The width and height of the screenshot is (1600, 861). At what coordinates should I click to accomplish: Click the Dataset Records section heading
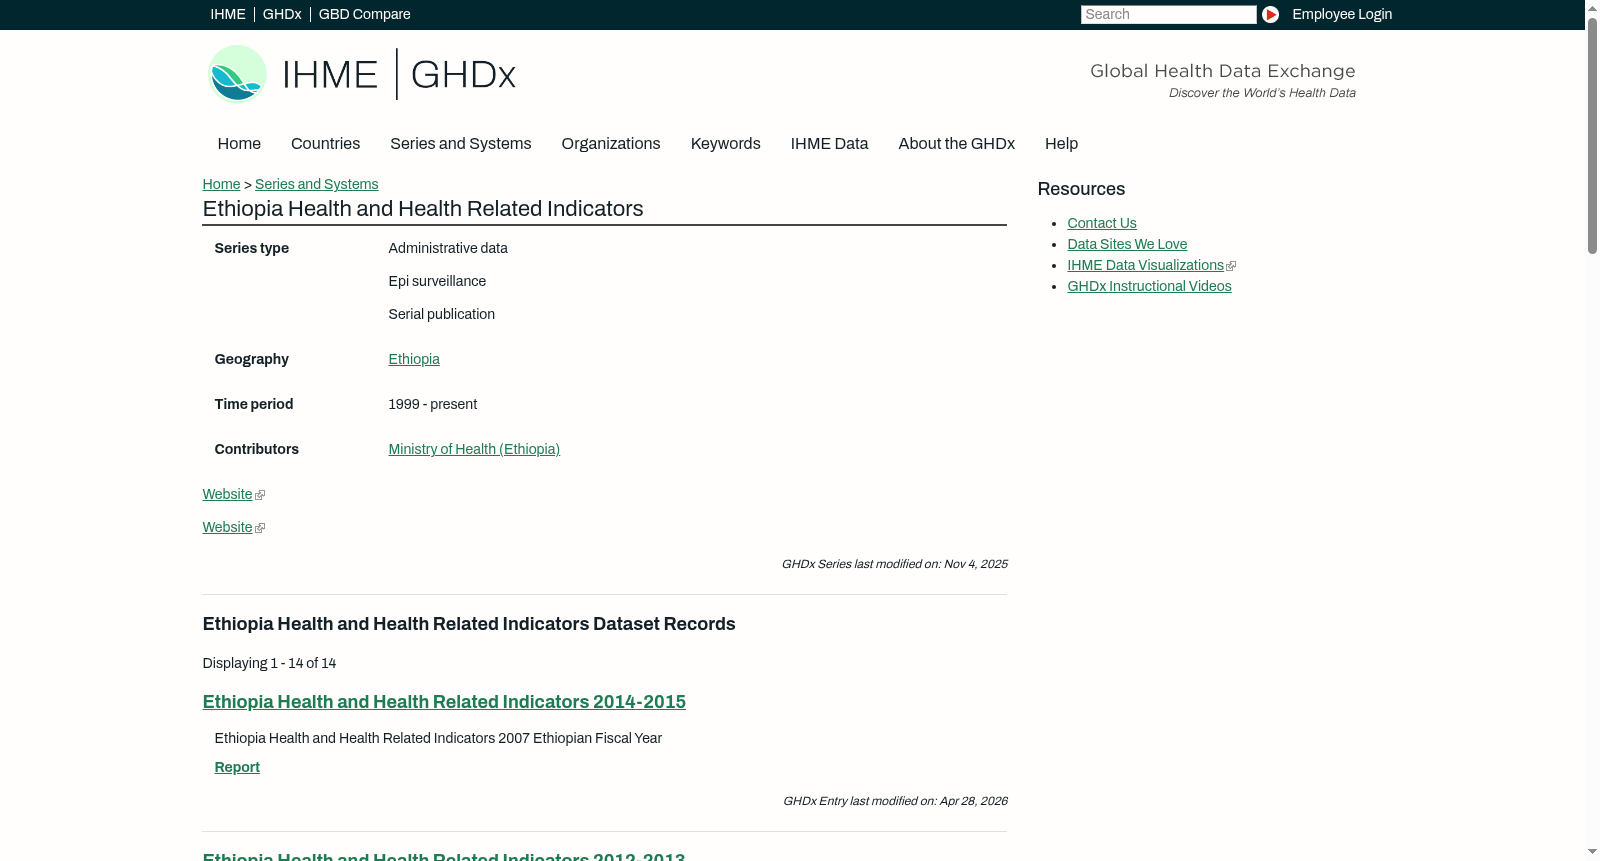click(x=469, y=624)
